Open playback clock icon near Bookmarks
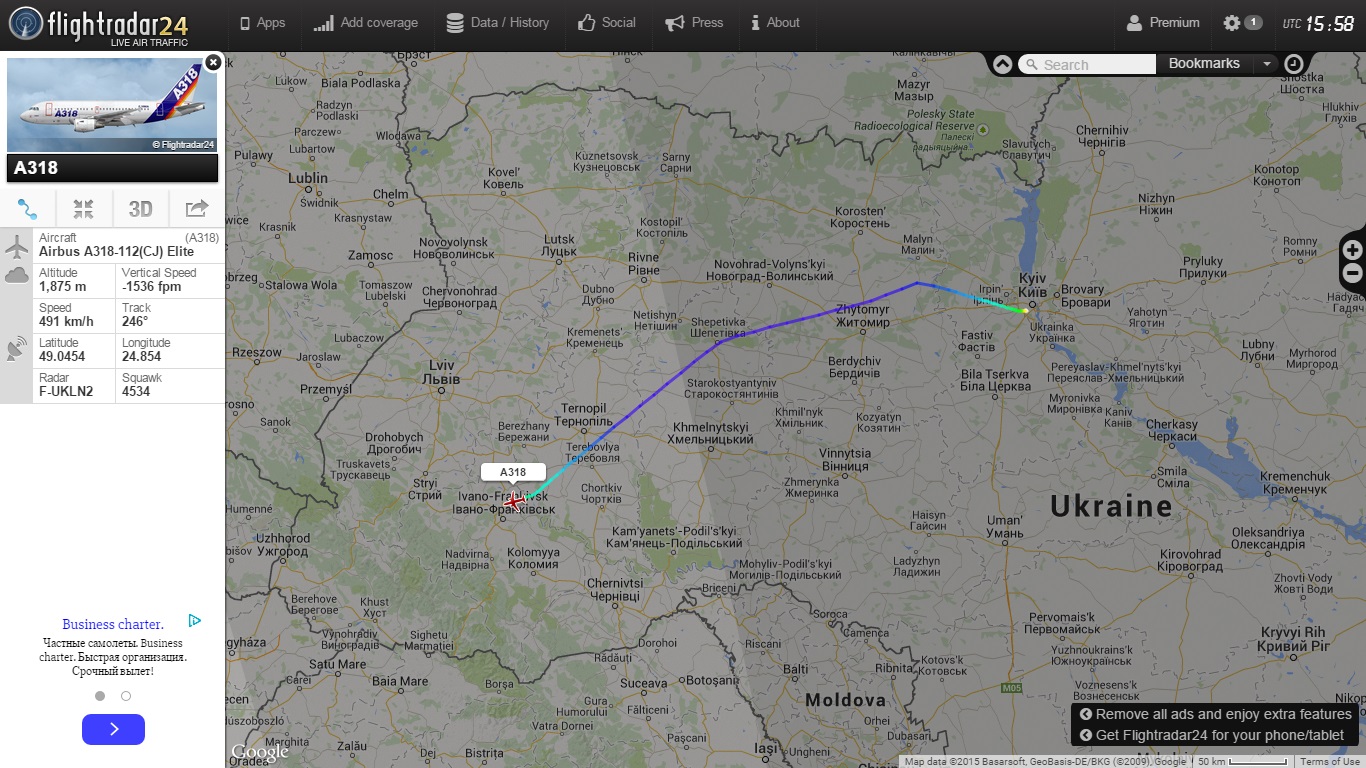 point(1293,64)
